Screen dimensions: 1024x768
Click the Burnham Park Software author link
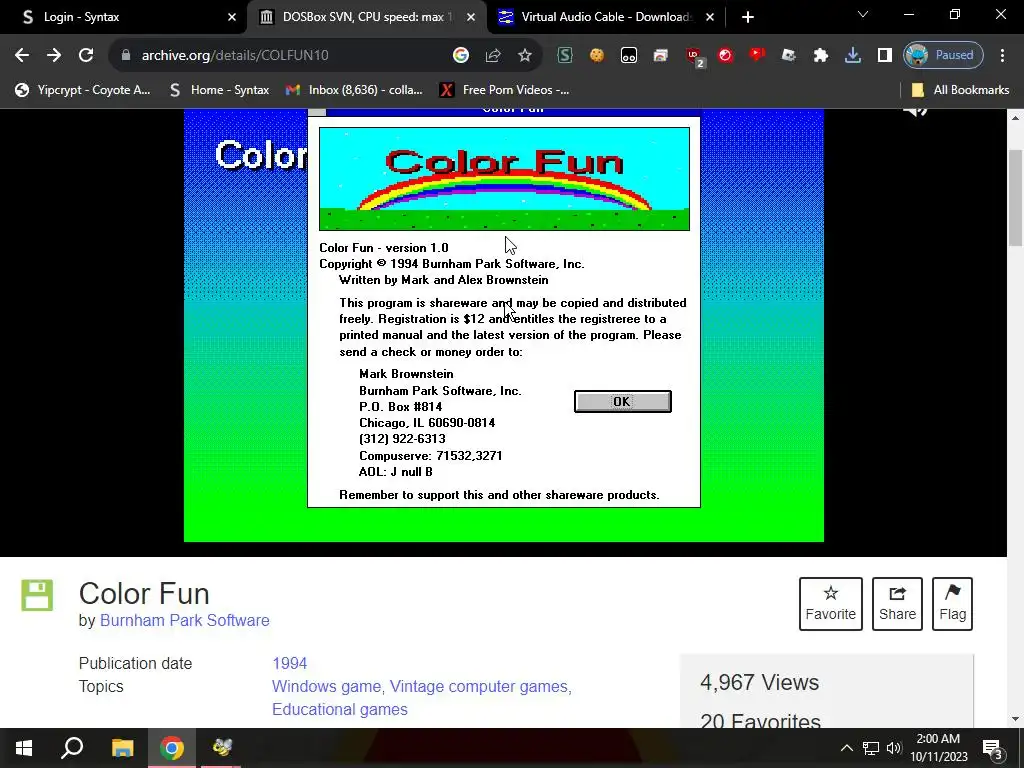184,620
